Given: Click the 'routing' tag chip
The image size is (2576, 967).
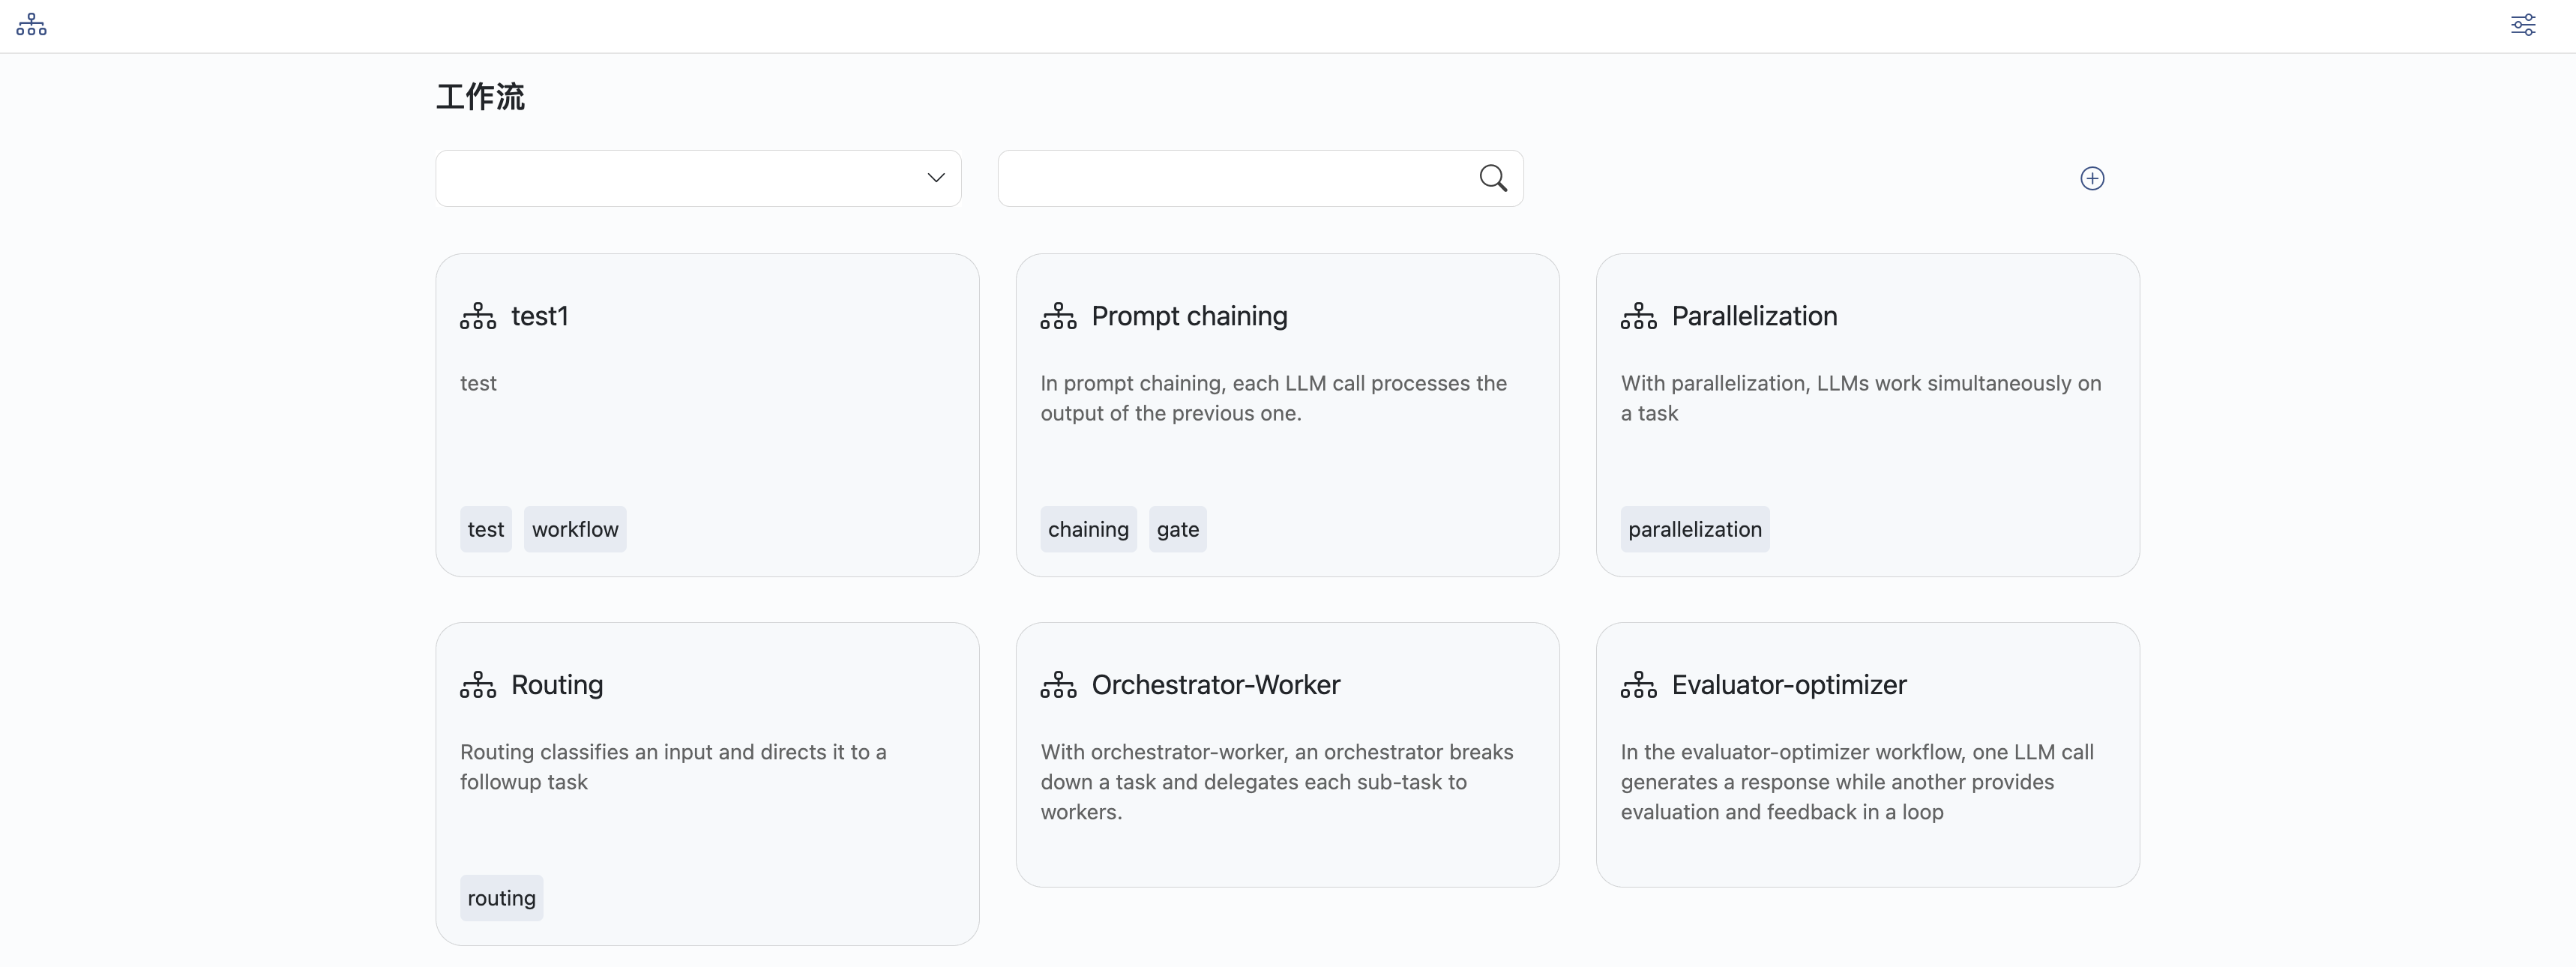Looking at the screenshot, I should pyautogui.click(x=501, y=898).
